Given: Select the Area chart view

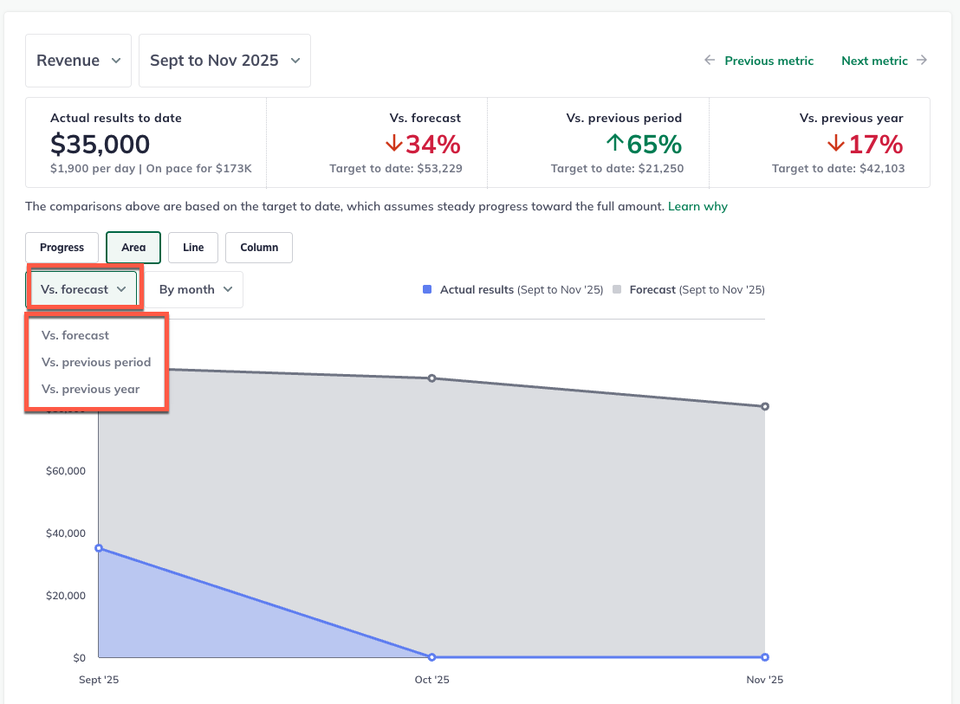Looking at the screenshot, I should (133, 247).
